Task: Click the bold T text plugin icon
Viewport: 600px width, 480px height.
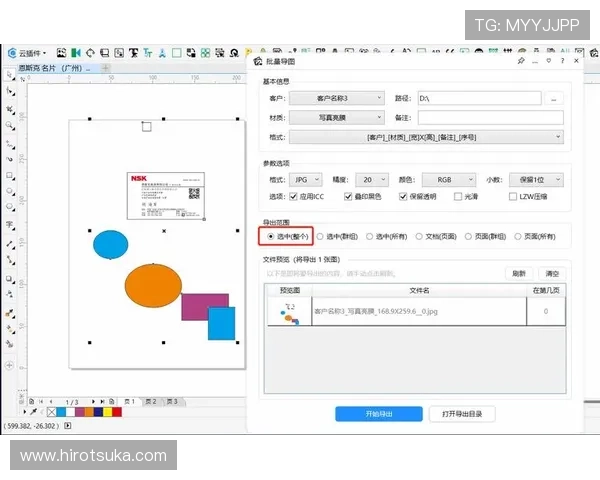Action: [134, 53]
